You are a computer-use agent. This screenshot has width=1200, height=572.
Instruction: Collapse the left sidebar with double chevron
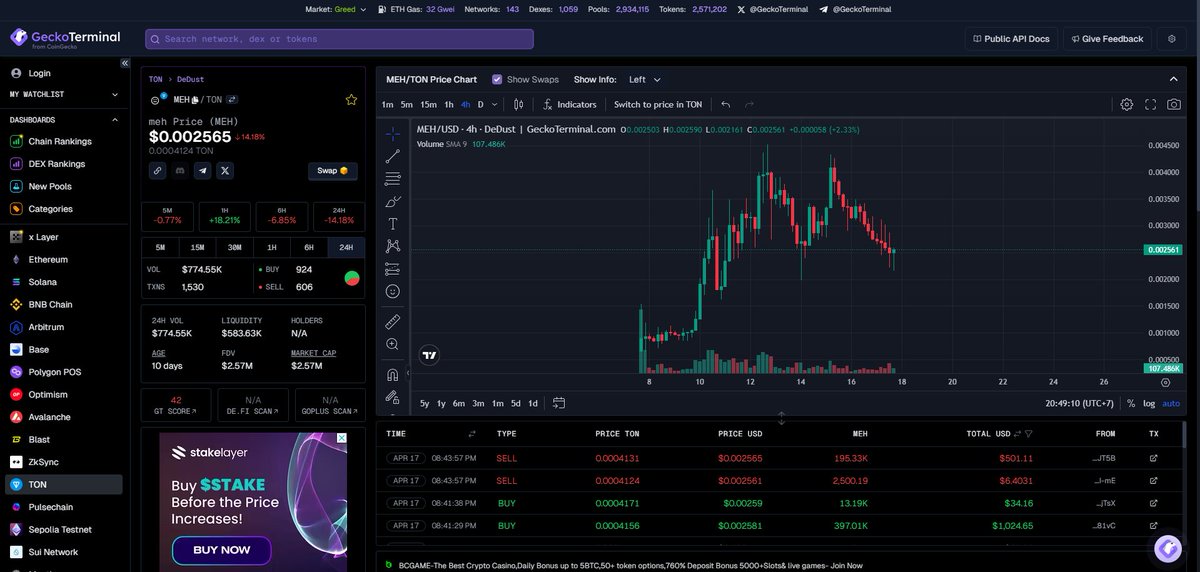[x=125, y=63]
